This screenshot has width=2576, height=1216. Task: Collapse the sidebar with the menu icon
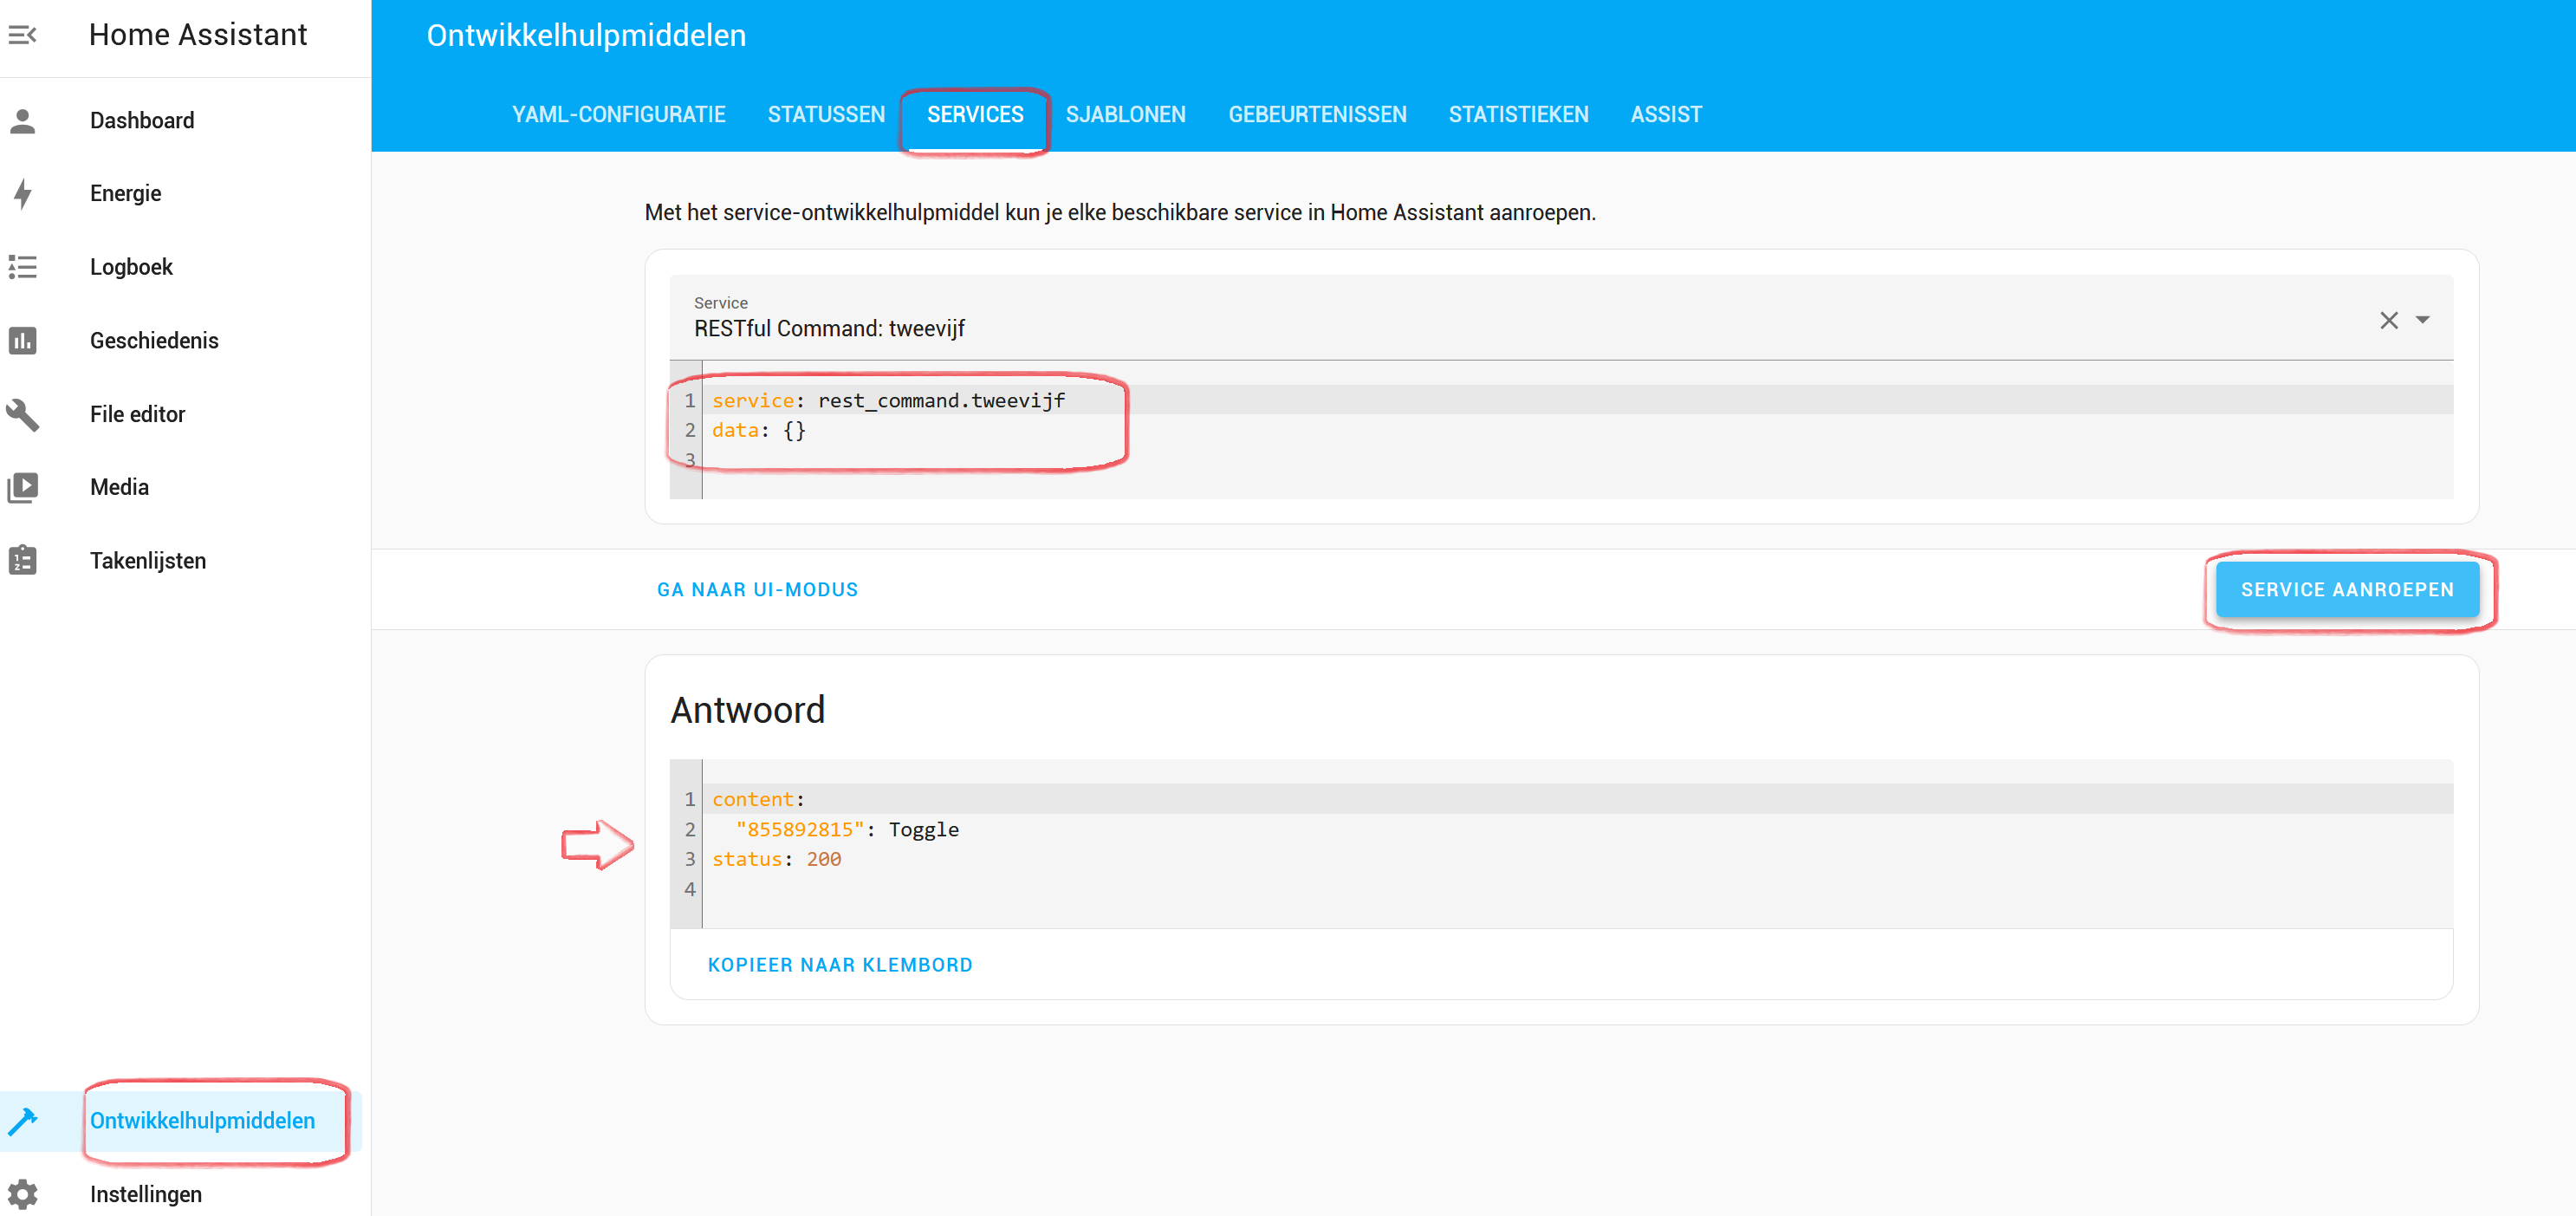pyautogui.click(x=22, y=35)
